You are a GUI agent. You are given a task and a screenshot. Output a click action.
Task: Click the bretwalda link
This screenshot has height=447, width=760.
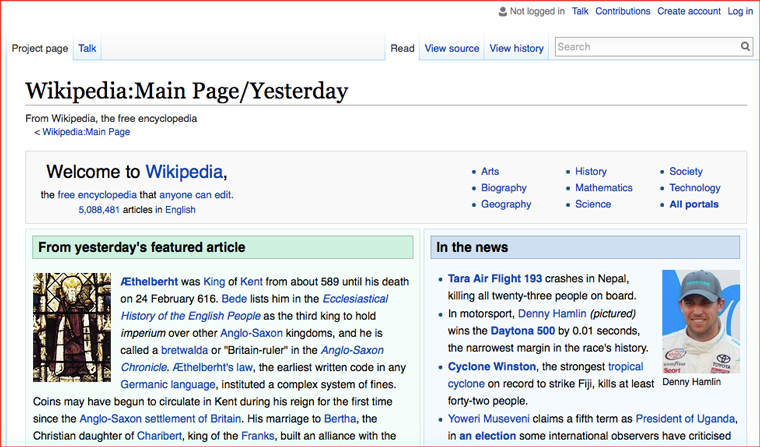coord(184,350)
